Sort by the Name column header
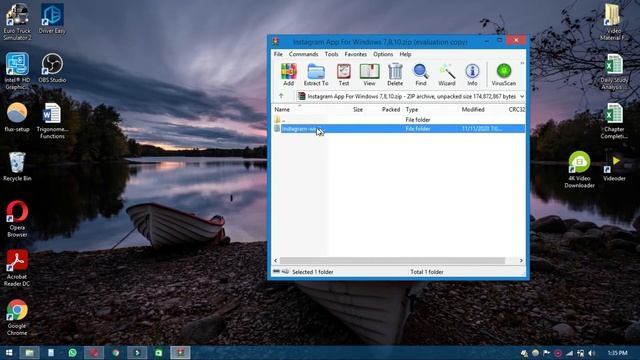640x360 pixels. pos(282,110)
